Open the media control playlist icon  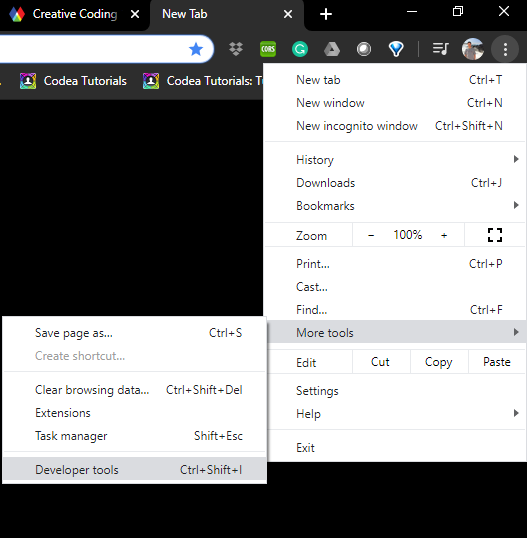[441, 49]
